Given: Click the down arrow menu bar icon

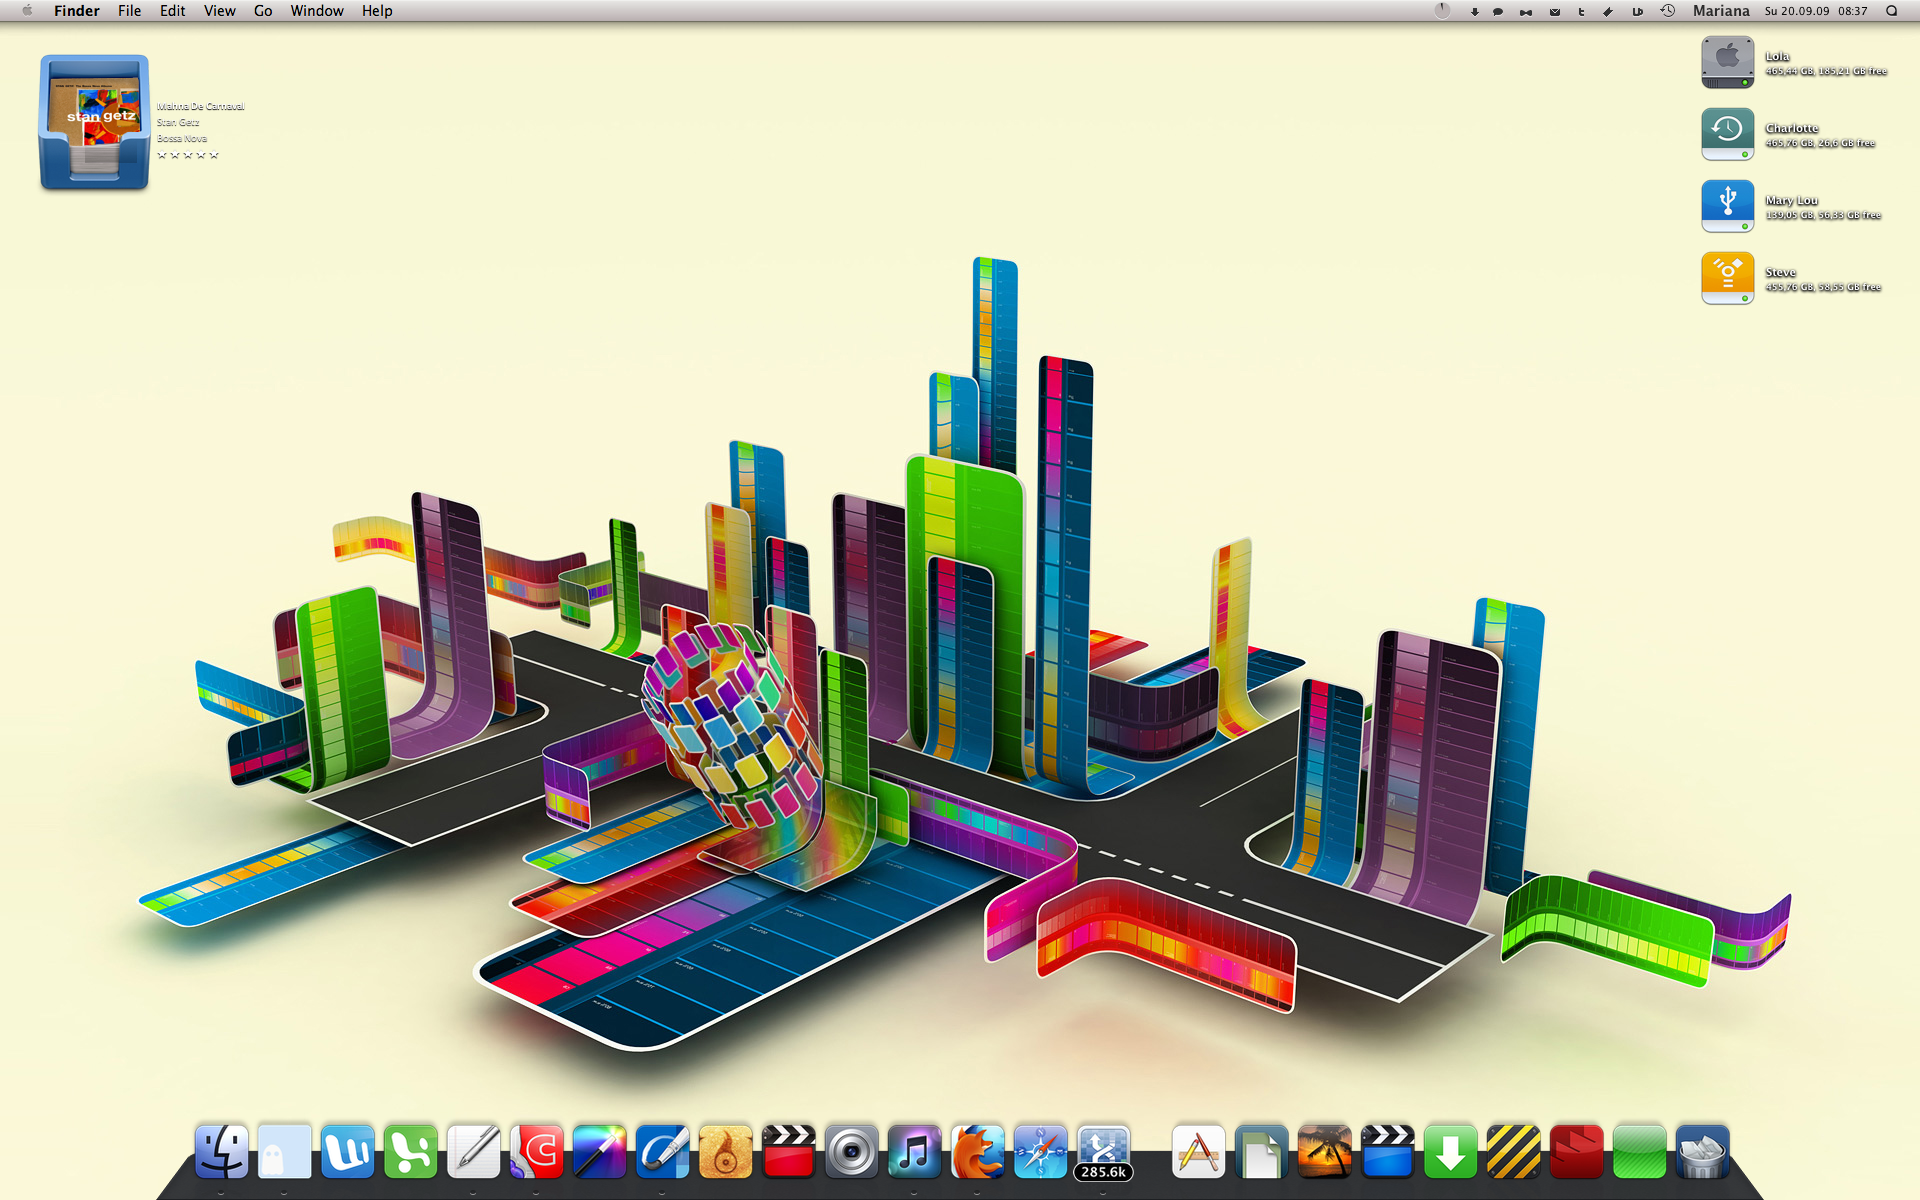Looking at the screenshot, I should point(1474,12).
